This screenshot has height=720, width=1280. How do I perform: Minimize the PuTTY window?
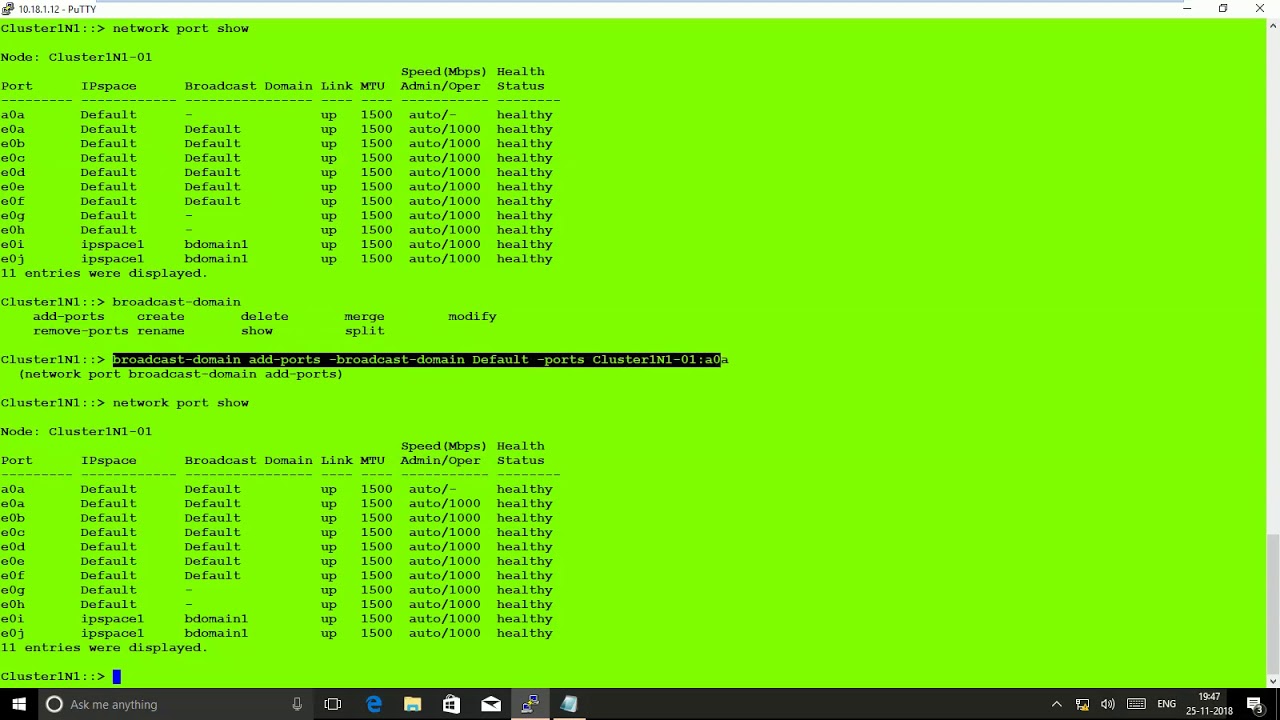1187,9
